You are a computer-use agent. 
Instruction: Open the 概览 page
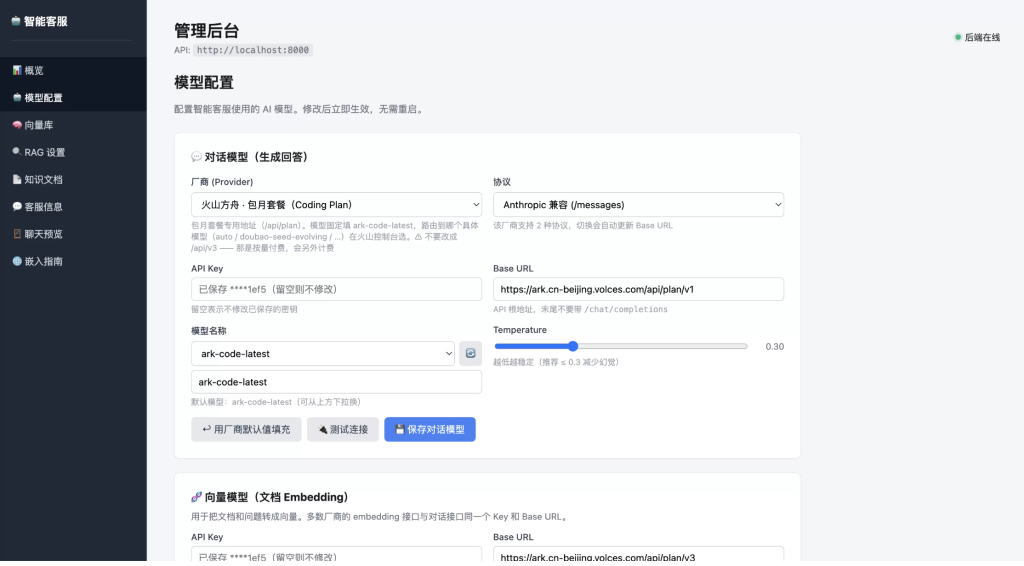(x=73, y=70)
